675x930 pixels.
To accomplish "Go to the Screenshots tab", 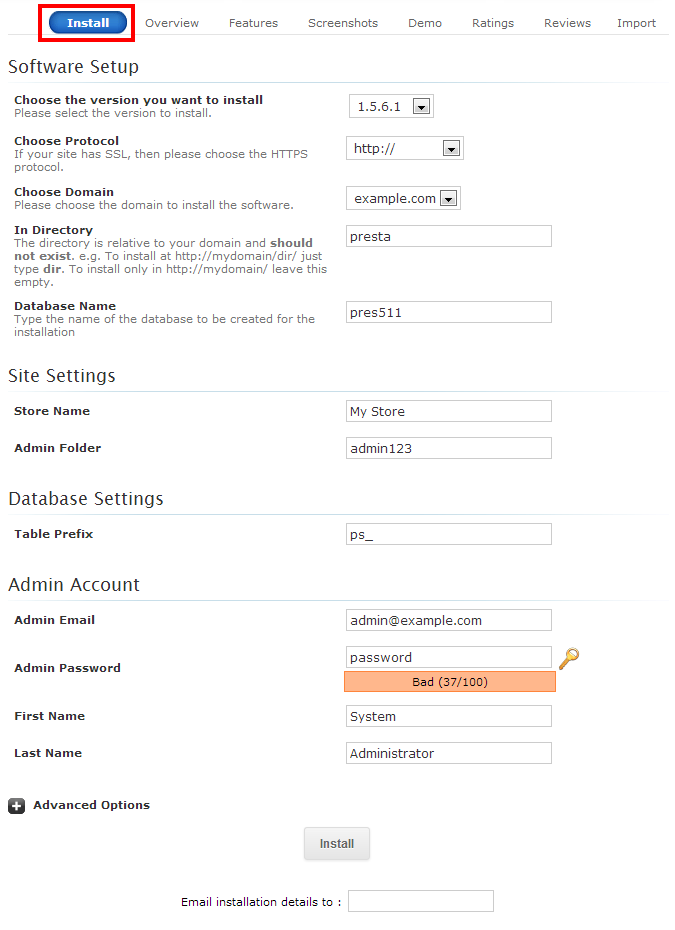I will pos(343,23).
